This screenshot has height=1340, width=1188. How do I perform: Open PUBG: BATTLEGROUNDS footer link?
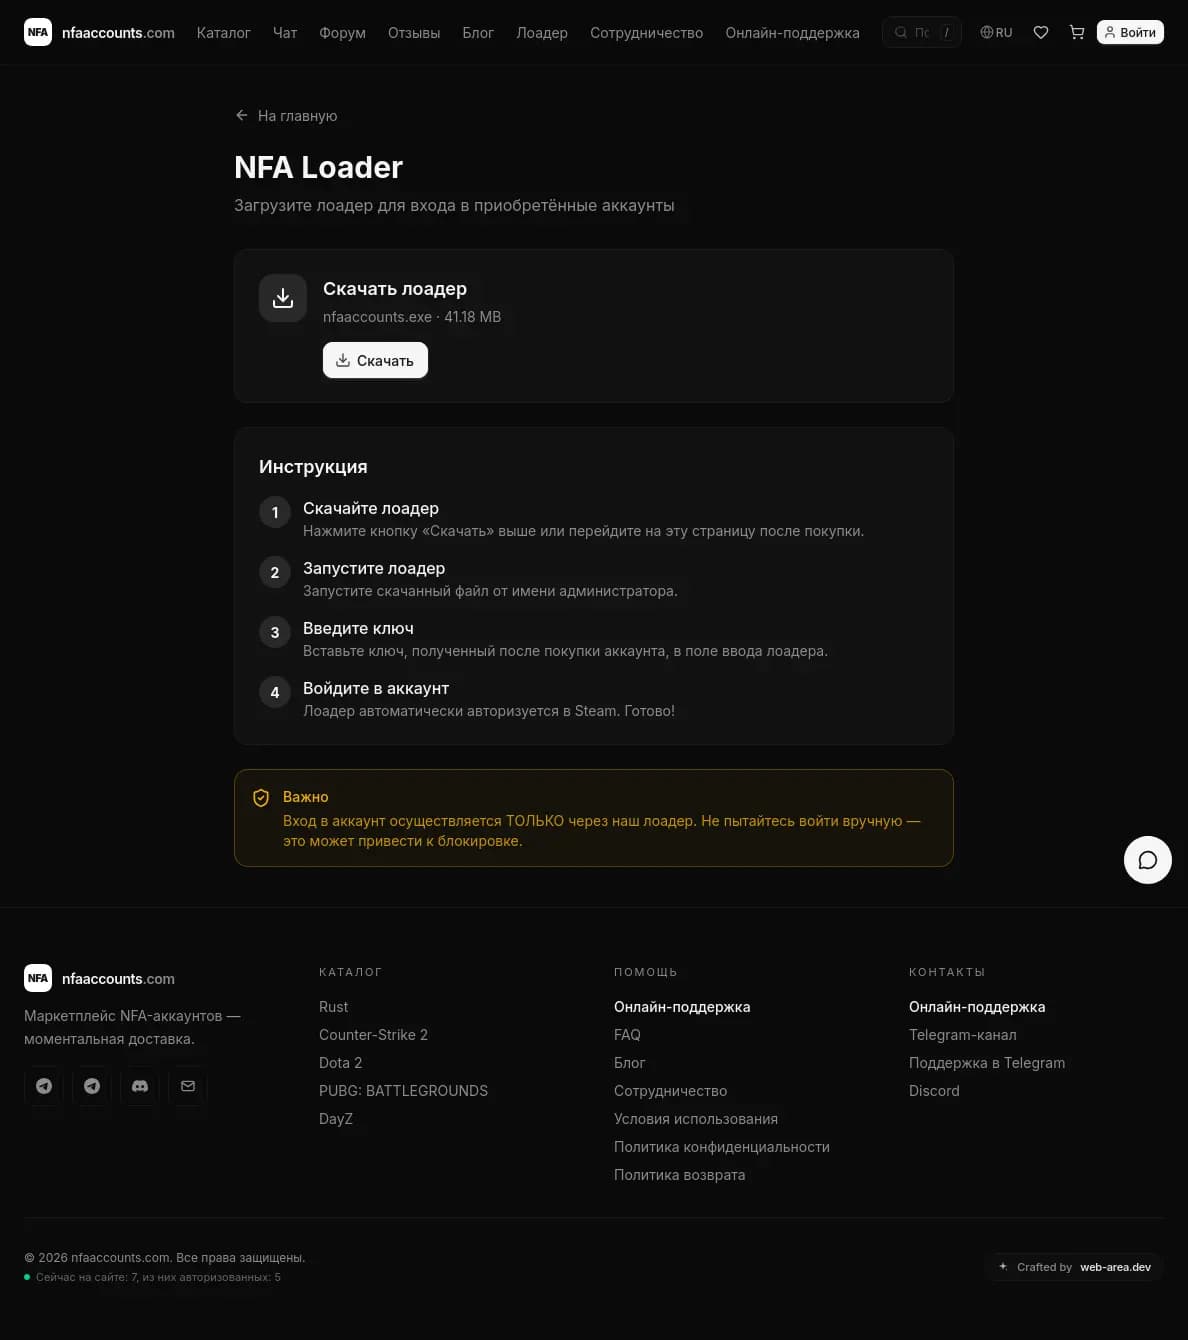(x=403, y=1091)
